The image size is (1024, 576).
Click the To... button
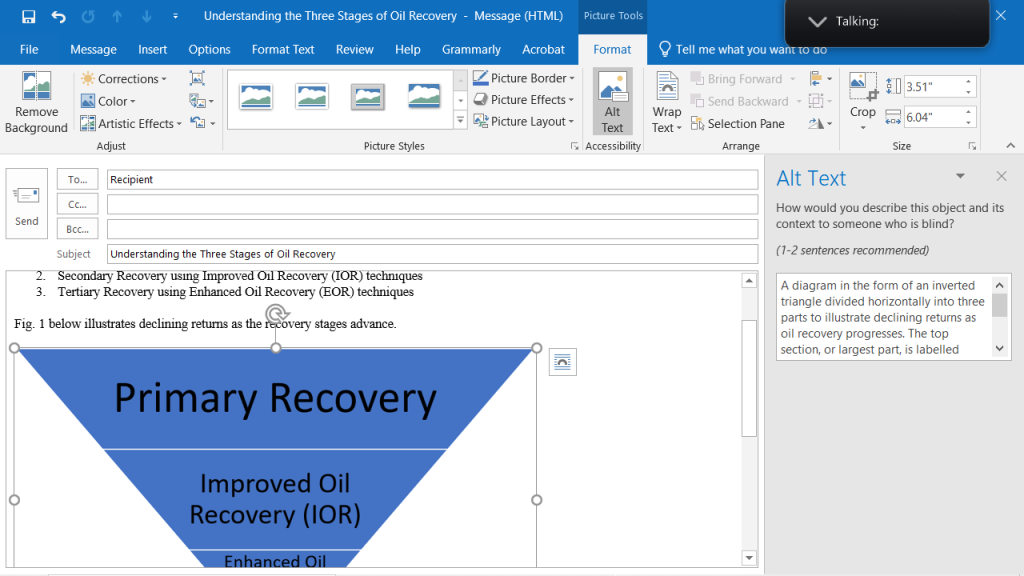pyautogui.click(x=77, y=179)
